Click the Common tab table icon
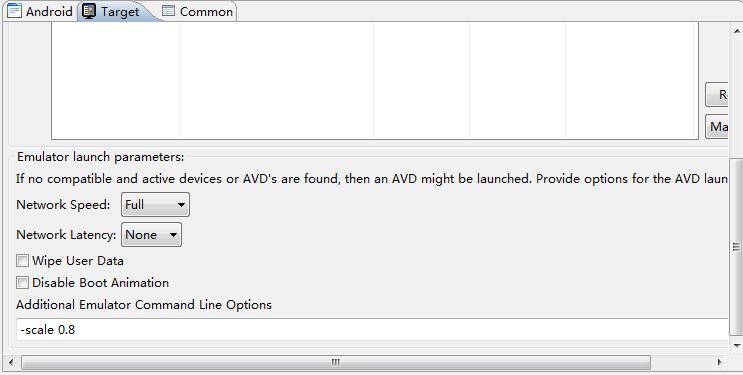Image resolution: width=743 pixels, height=375 pixels. click(168, 11)
